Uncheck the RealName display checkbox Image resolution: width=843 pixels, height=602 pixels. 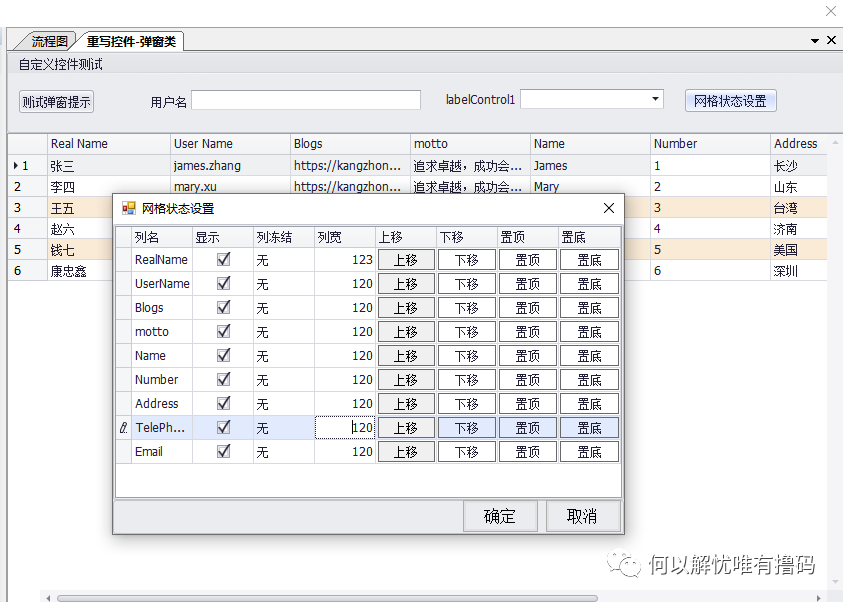click(x=223, y=260)
